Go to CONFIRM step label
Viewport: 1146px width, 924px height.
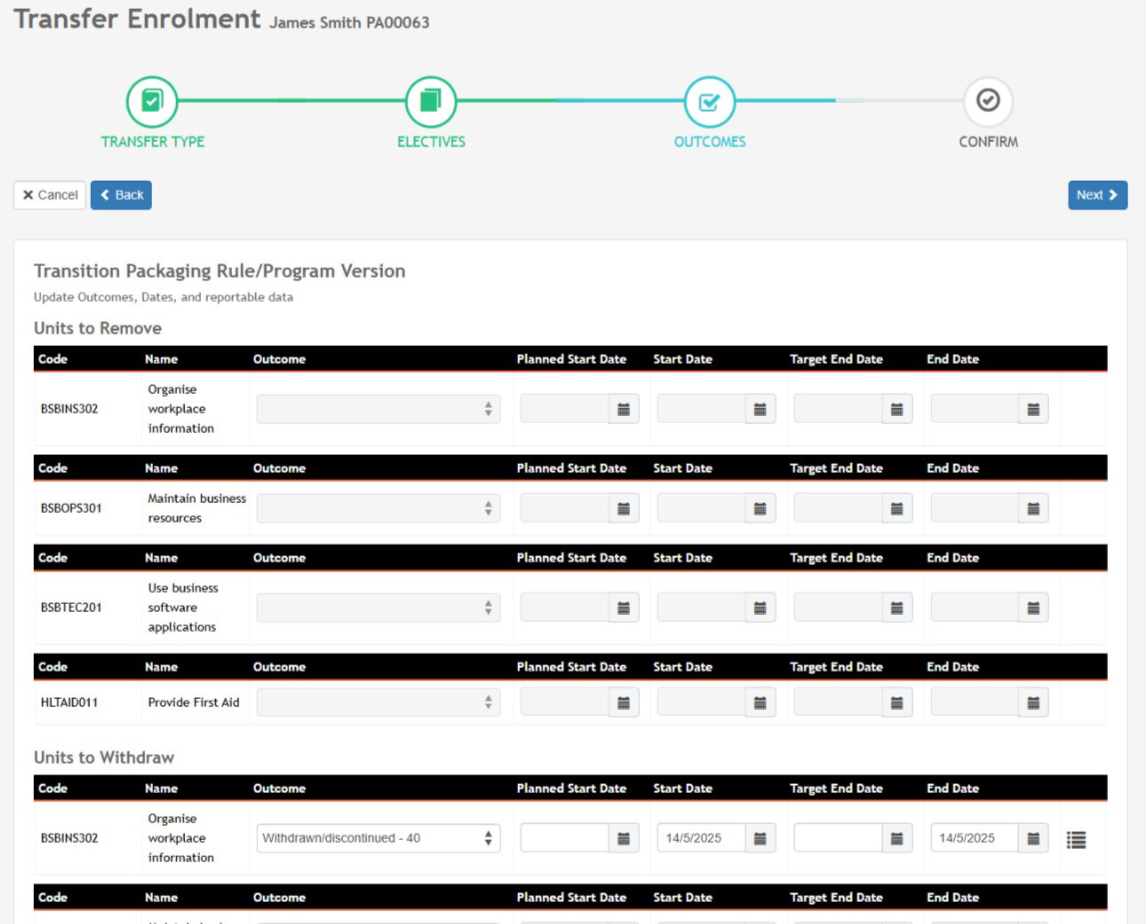(x=988, y=142)
